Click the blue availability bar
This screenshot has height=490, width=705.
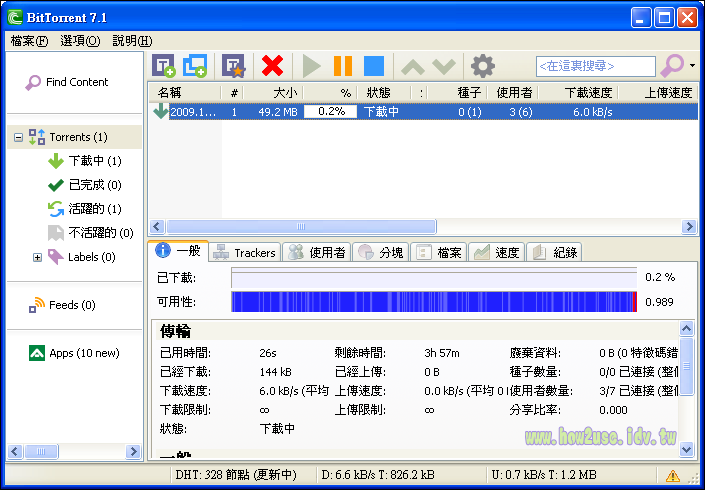click(x=433, y=302)
